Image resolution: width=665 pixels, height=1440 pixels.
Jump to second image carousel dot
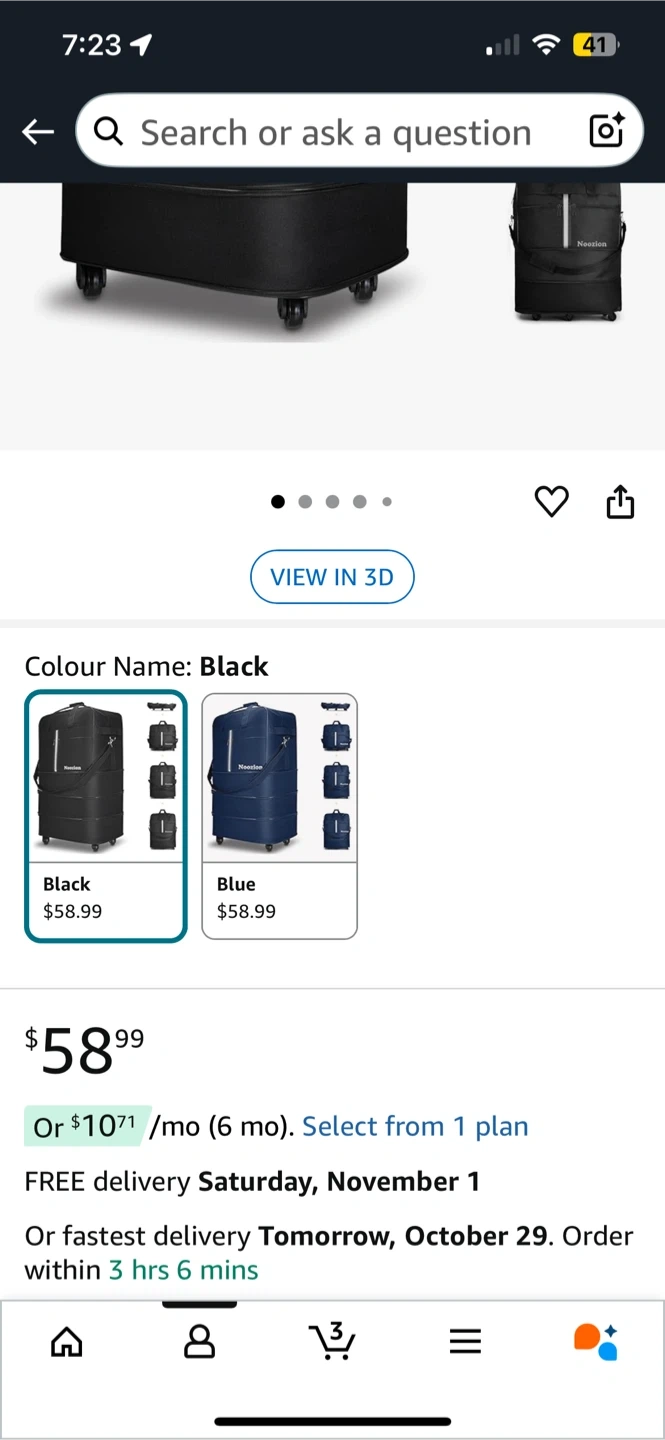point(305,502)
